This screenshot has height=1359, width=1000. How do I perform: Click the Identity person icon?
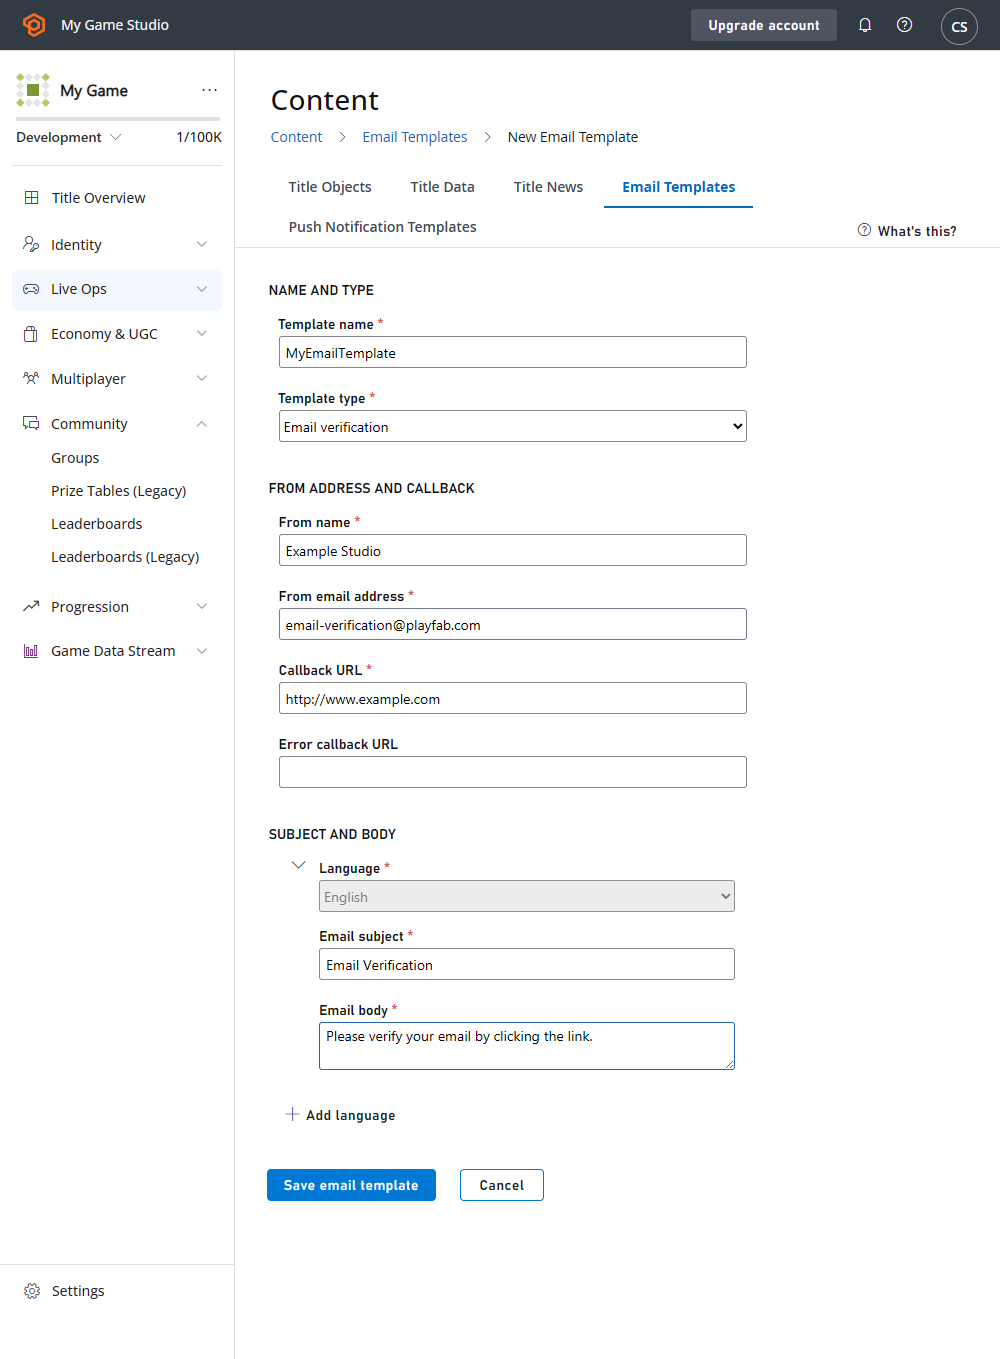[x=31, y=244]
